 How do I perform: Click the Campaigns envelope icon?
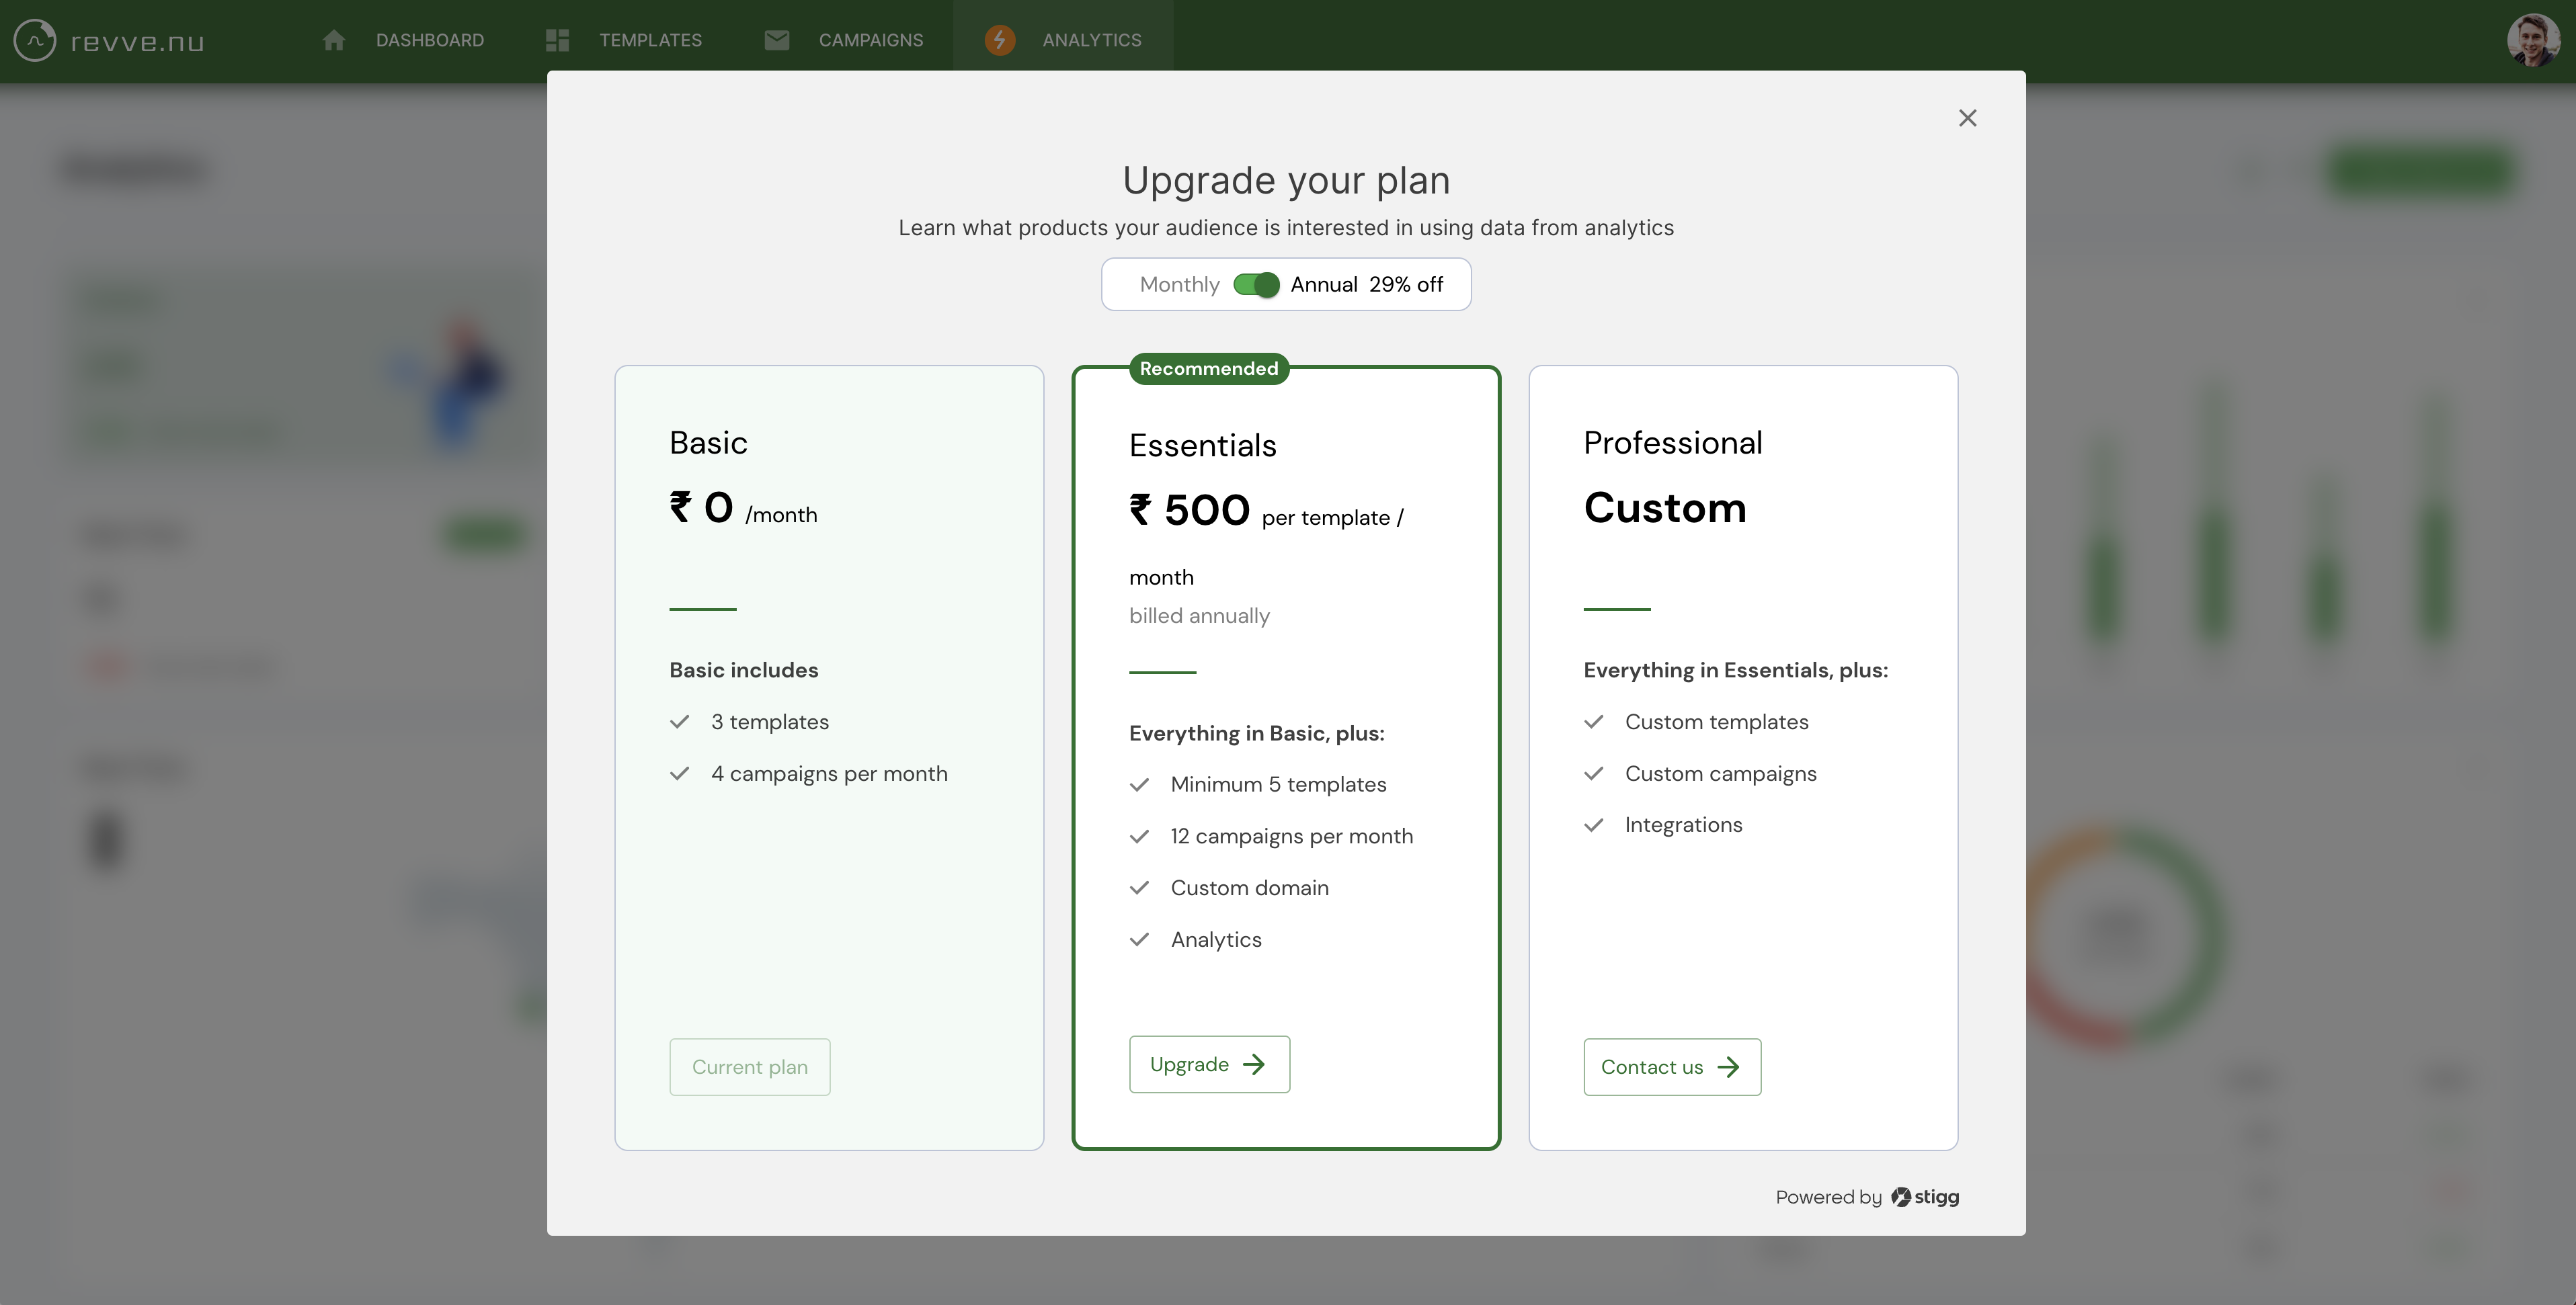pos(777,40)
